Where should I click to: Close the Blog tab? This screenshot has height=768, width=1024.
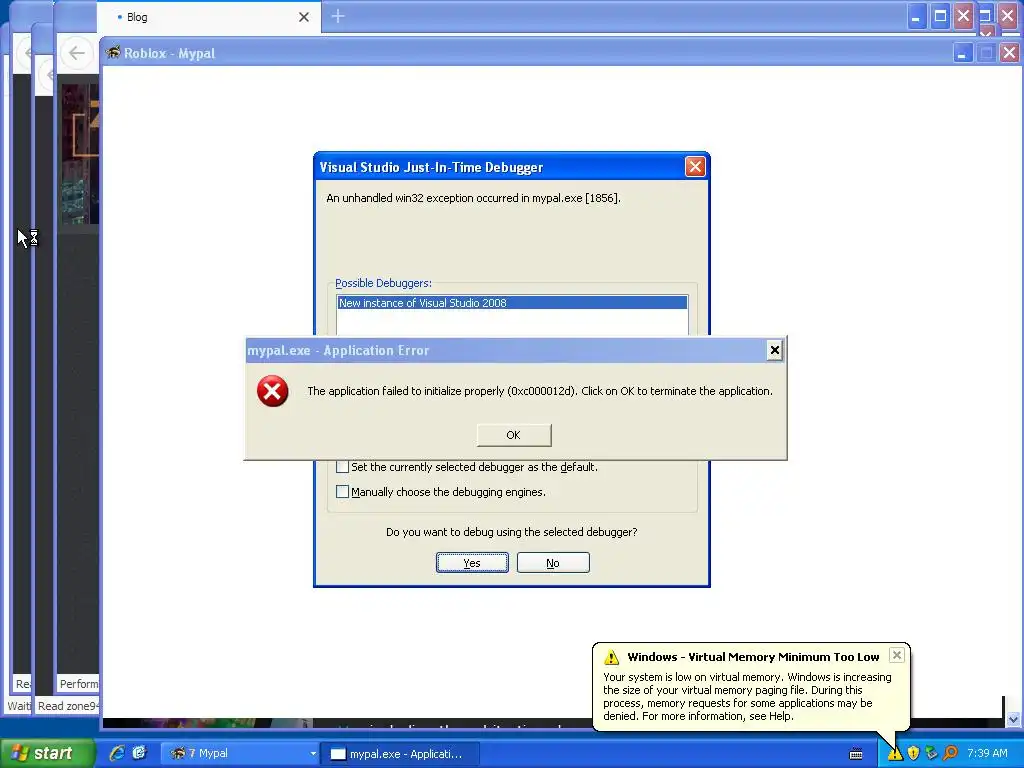coord(304,17)
